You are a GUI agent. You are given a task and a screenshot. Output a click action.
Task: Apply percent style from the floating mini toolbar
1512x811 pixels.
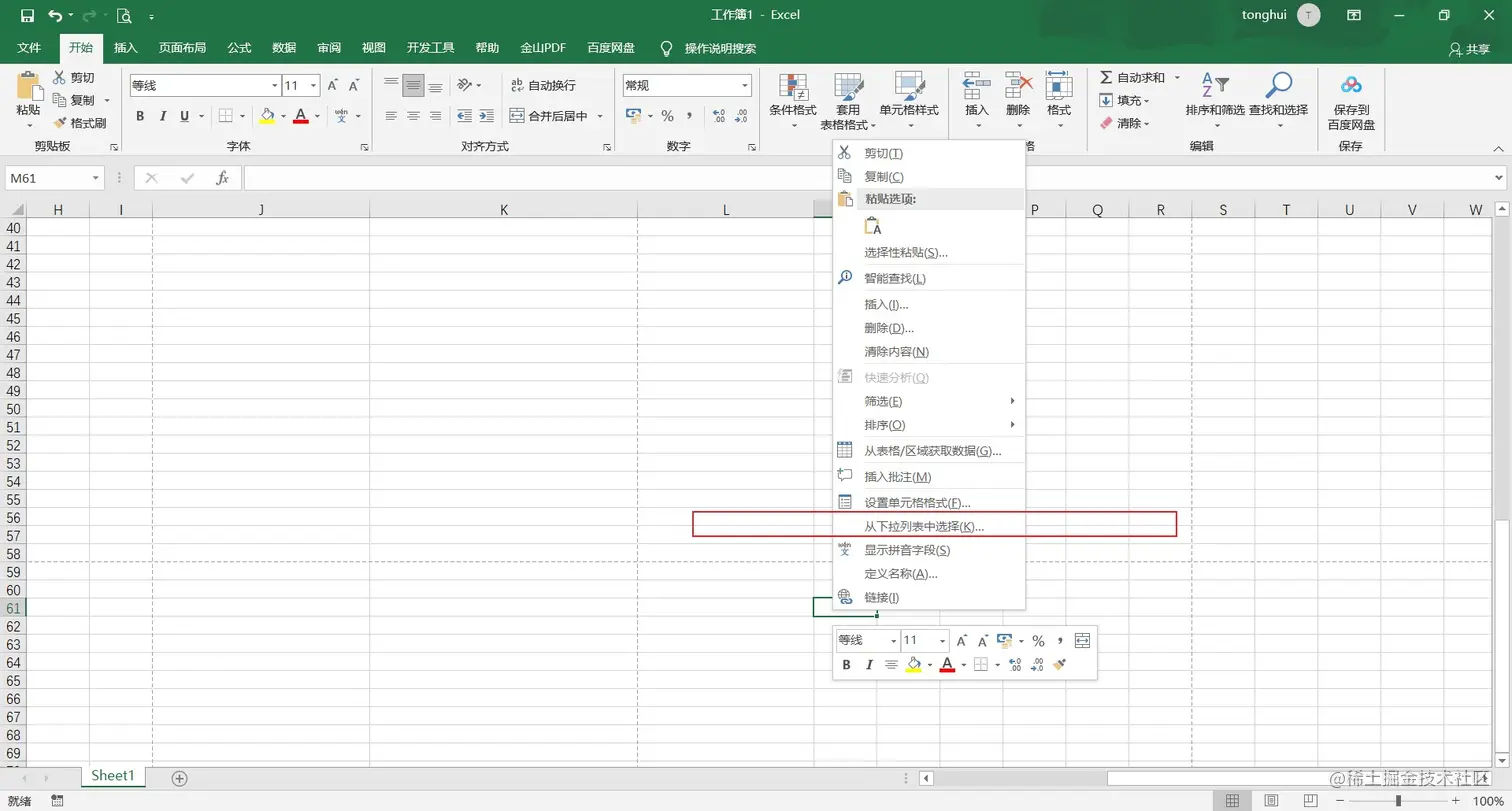coord(1038,641)
